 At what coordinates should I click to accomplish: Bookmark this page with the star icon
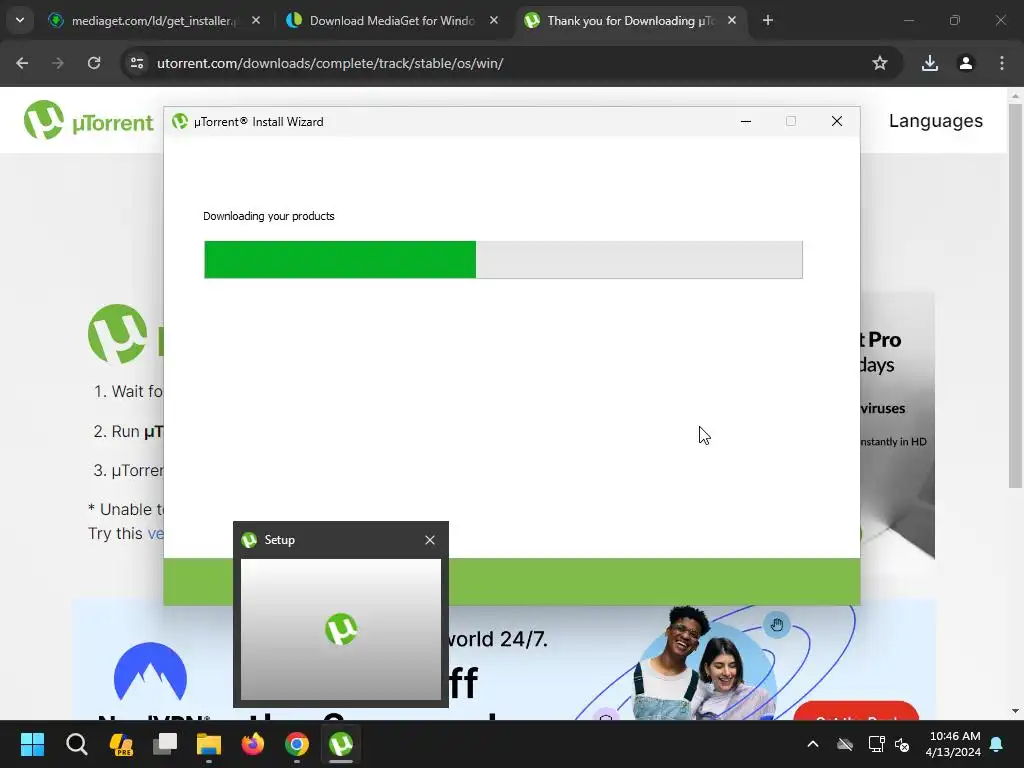[880, 63]
